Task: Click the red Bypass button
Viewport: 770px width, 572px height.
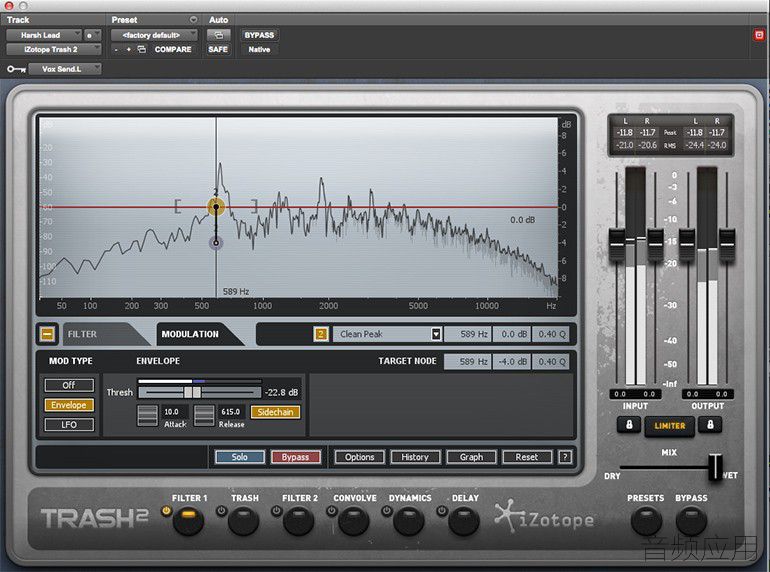Action: coord(296,457)
